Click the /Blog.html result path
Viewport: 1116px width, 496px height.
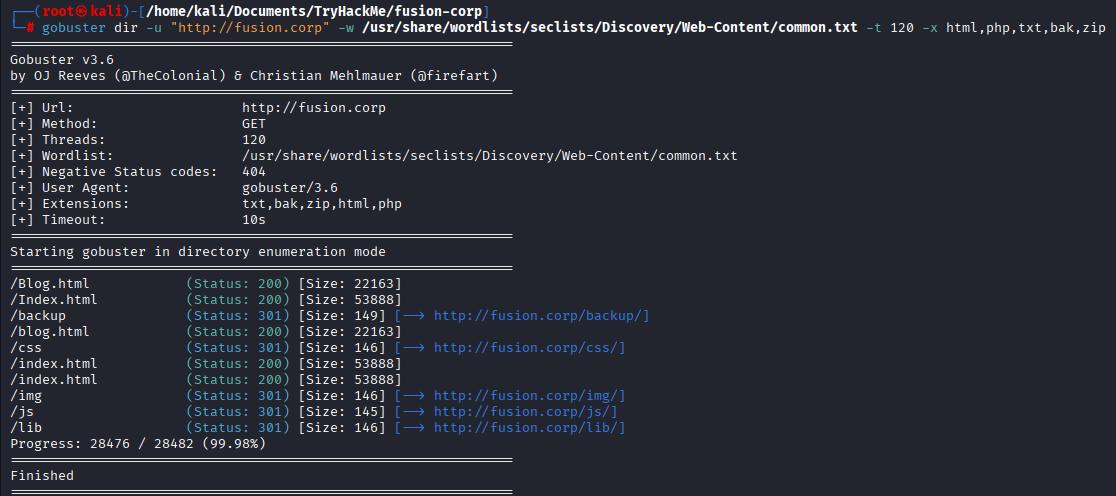(50, 284)
